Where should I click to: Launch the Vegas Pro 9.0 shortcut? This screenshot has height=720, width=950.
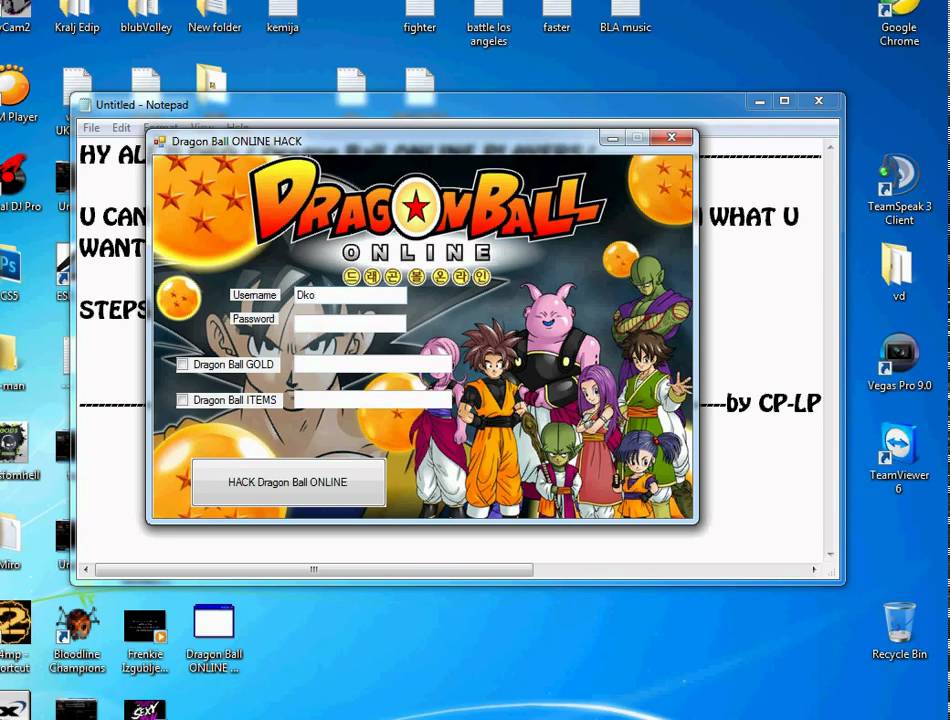coord(899,362)
